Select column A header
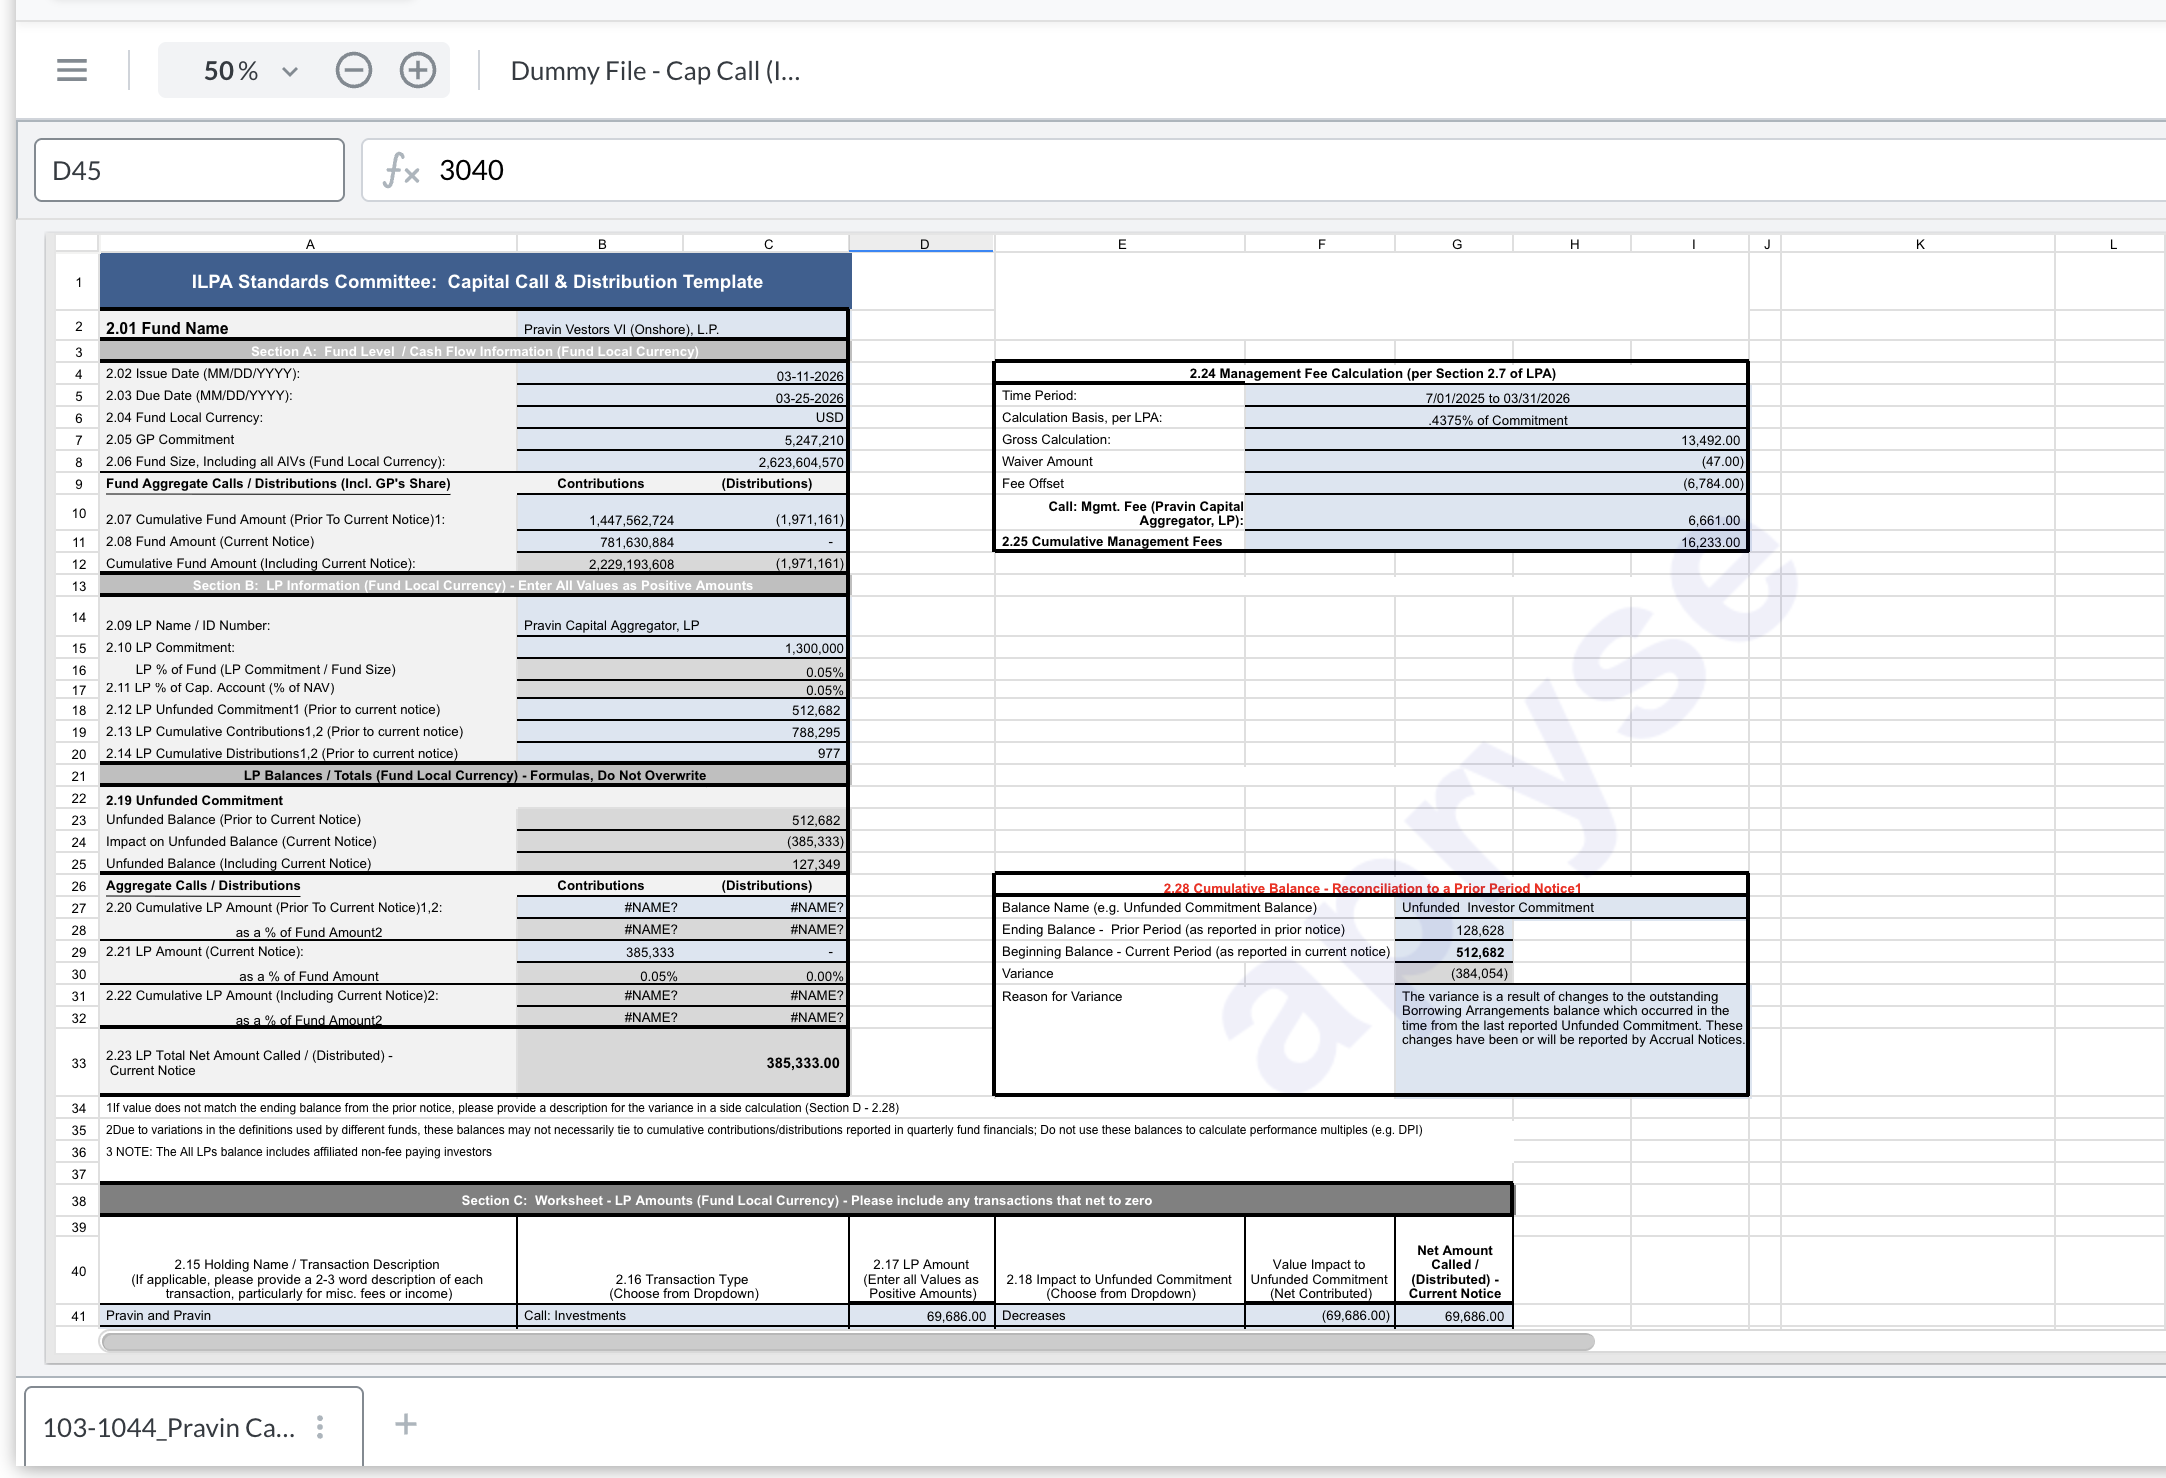The width and height of the screenshot is (2166, 1478). [x=309, y=244]
